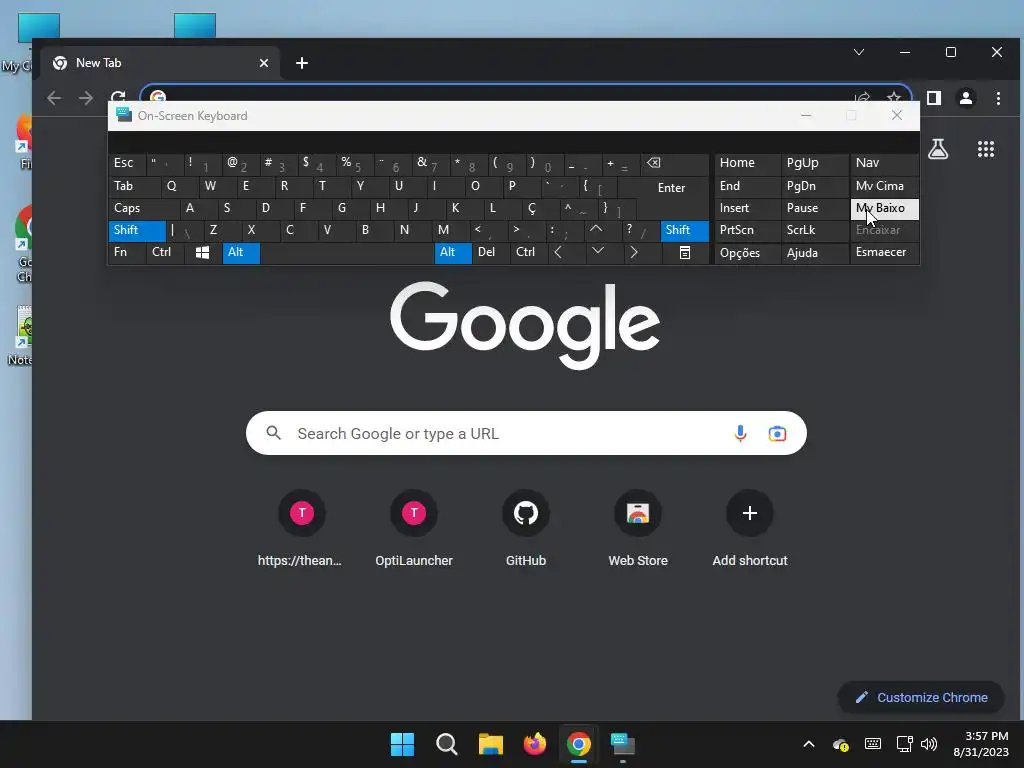1024x768 pixels.
Task: Toggle the right Shift key
Action: point(684,231)
